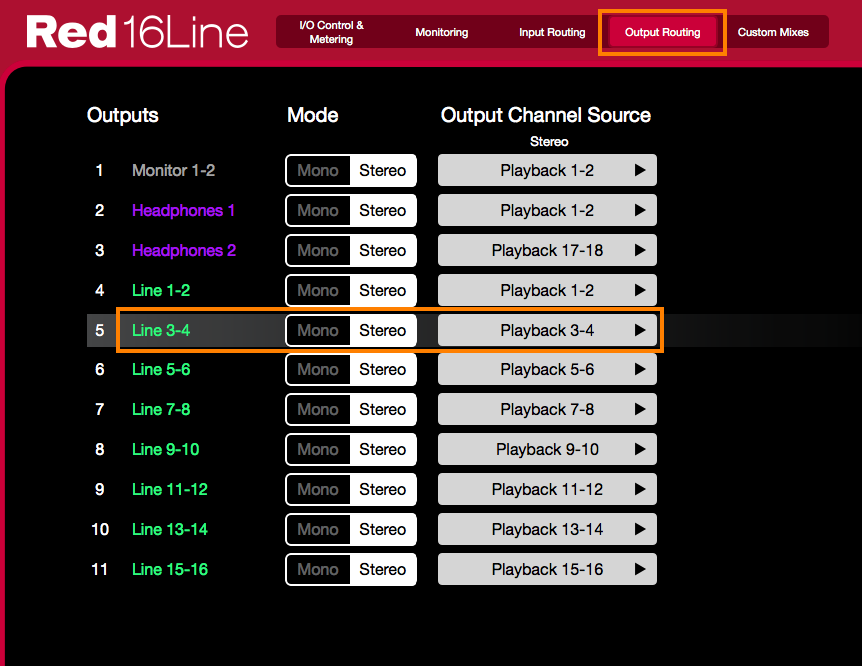This screenshot has width=862, height=666.
Task: Switch Headphones 1 to Stereo mode
Action: tap(383, 210)
